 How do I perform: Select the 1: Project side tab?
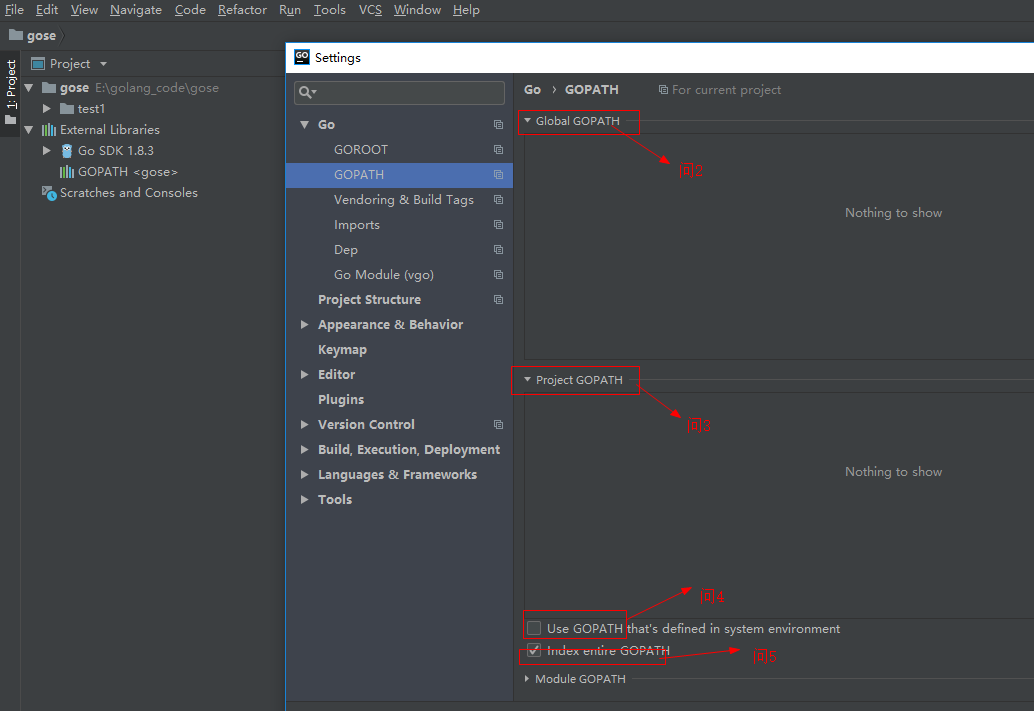click(x=11, y=94)
